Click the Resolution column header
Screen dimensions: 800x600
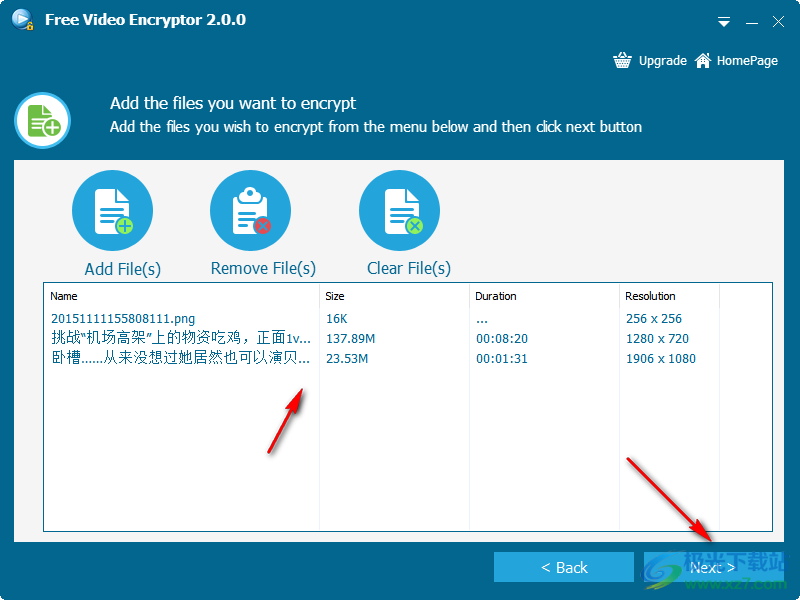click(653, 296)
